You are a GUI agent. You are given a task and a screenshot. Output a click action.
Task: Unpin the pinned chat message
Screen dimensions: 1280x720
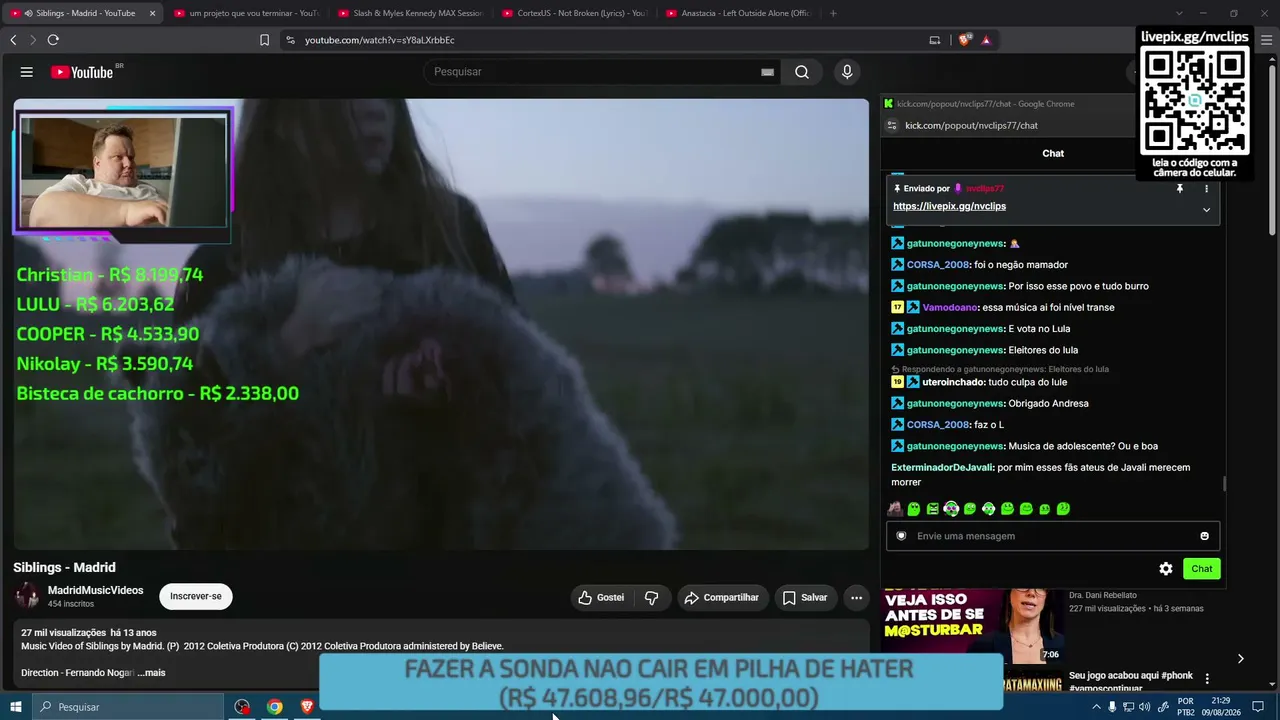coord(1180,189)
